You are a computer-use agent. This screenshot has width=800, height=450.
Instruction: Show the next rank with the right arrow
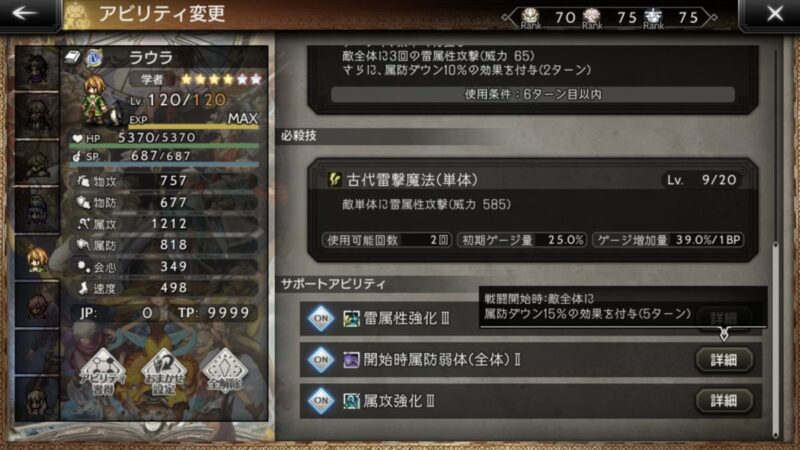point(711,17)
